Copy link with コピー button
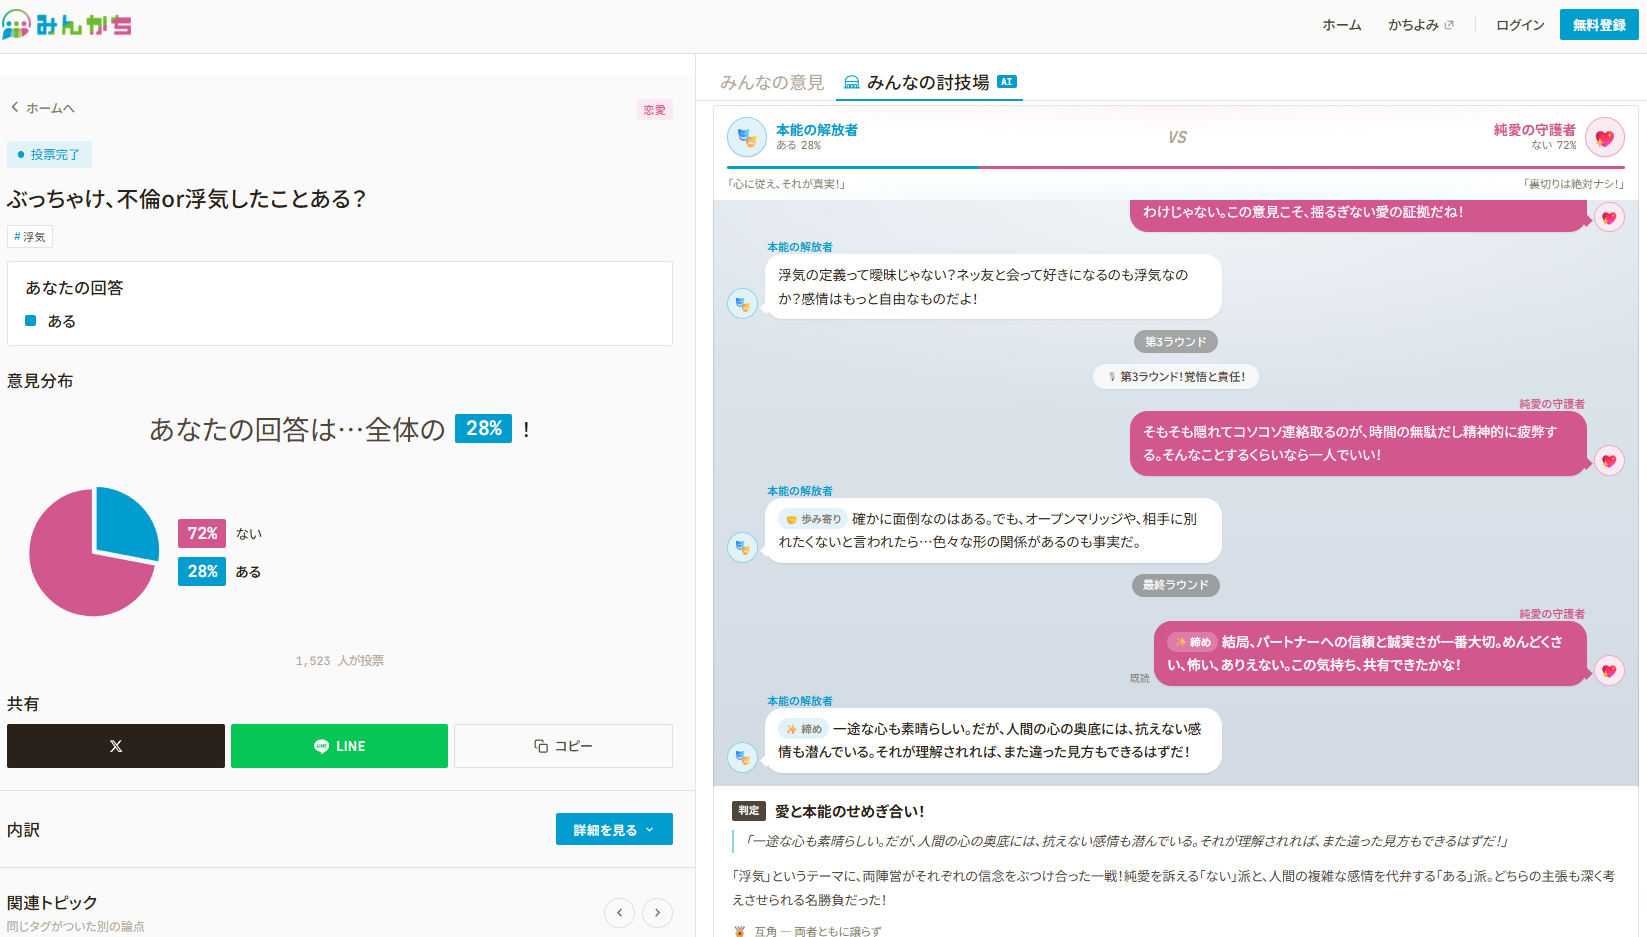This screenshot has height=937, width=1647. 563,746
